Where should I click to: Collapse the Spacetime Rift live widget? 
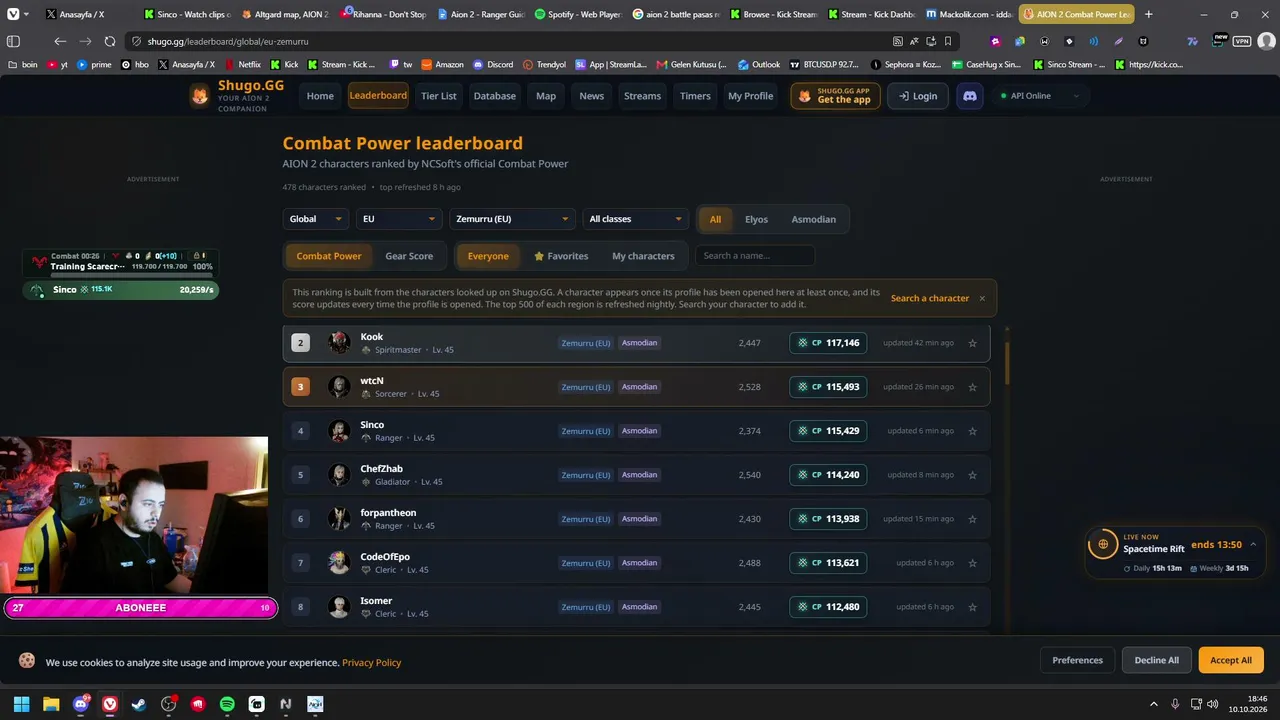pos(1253,544)
